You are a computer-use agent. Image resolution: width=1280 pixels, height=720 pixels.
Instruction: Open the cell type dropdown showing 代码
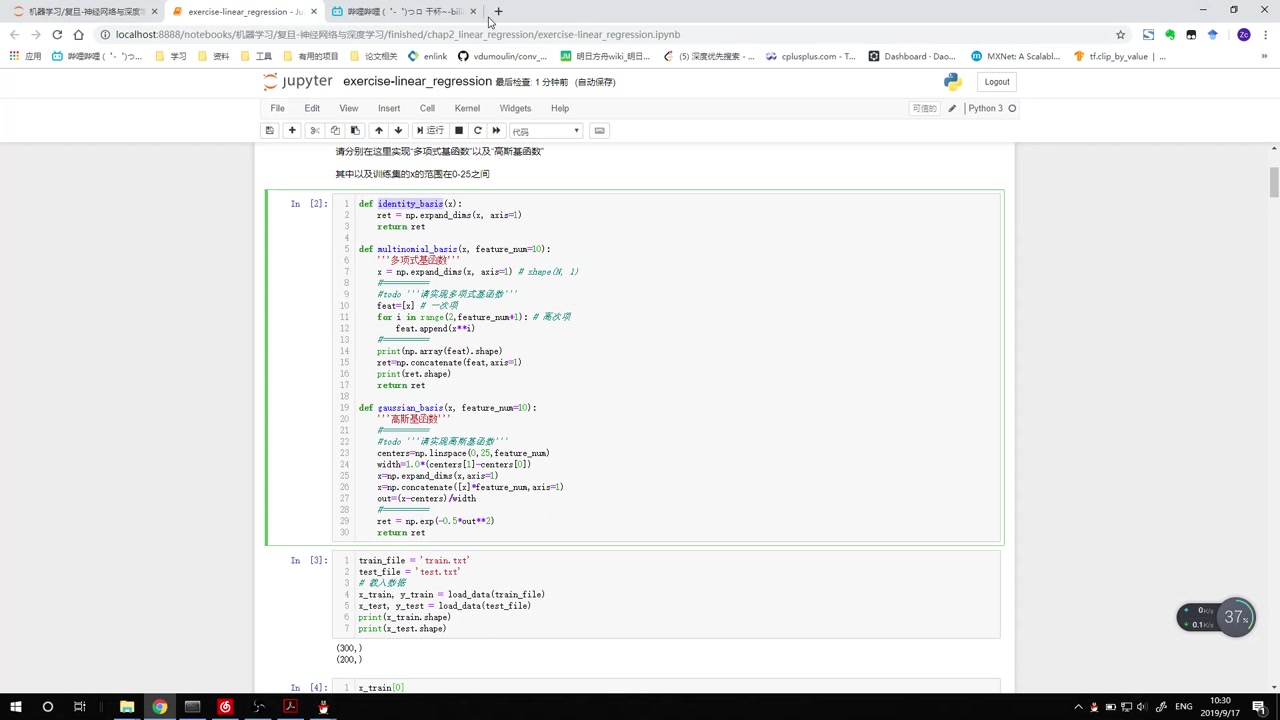(x=546, y=131)
